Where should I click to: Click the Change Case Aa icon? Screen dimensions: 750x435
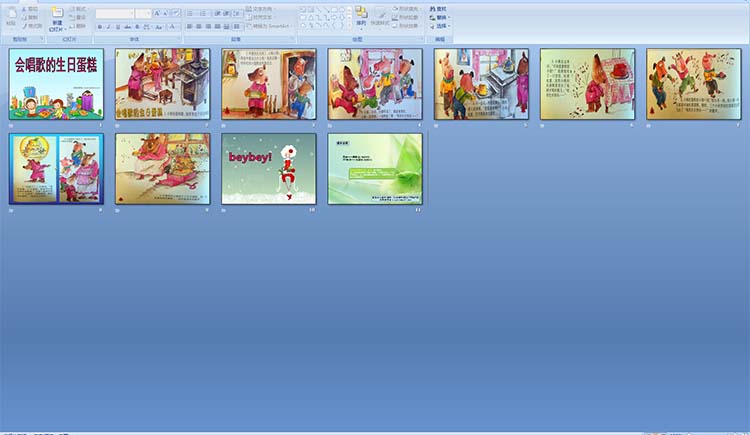(x=159, y=27)
